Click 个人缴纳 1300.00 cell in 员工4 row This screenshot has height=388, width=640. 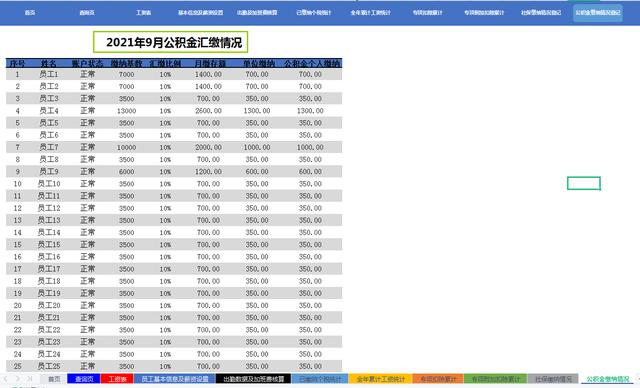310,111
